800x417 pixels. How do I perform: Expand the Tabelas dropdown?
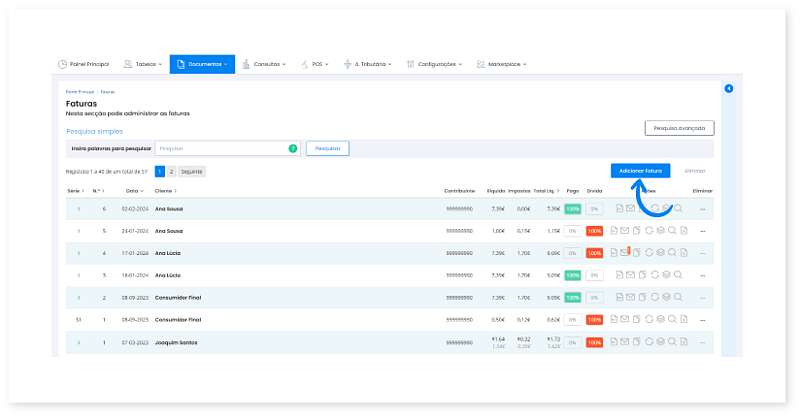145,64
